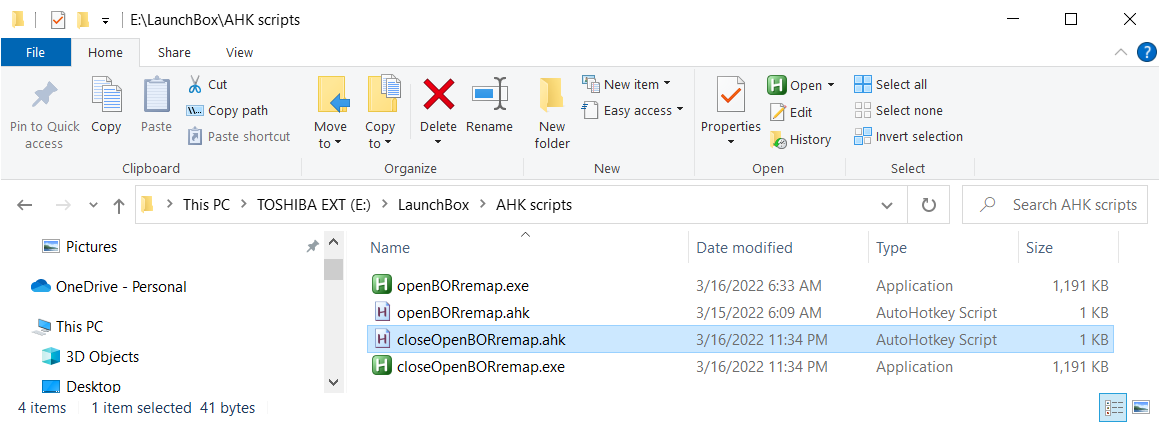Click the red Delete icon in ribbon
The height and width of the screenshot is (422, 1159).
click(x=438, y=94)
